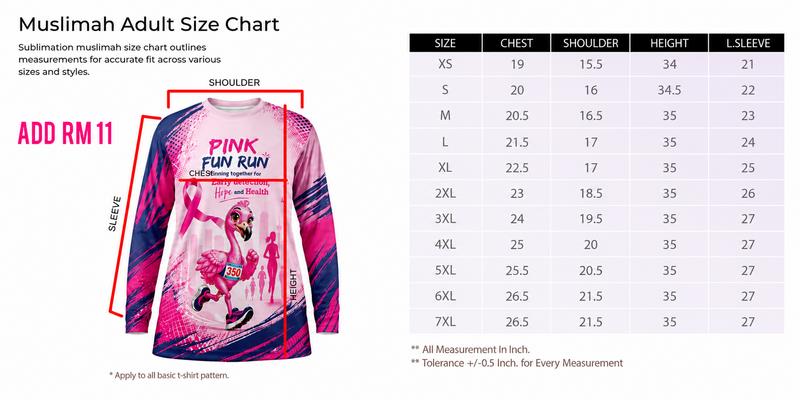Click the pink runner silhouette on jersey

(x=270, y=265)
